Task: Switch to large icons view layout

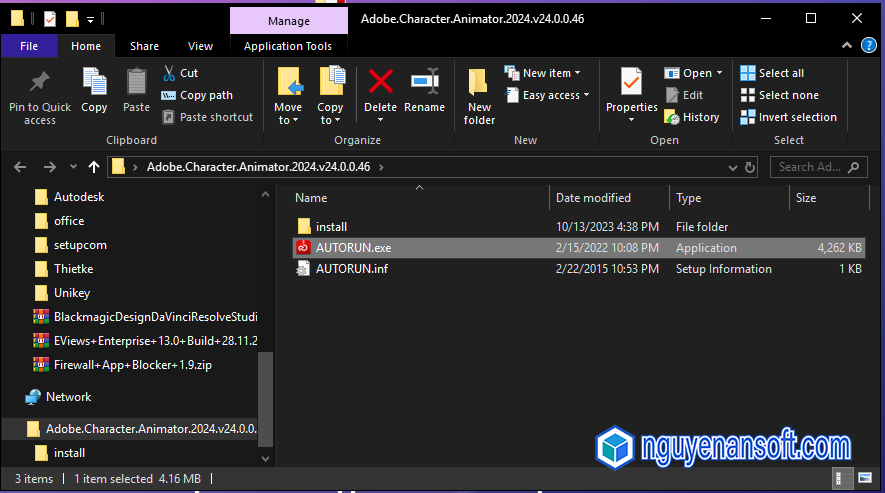Action: 865,478
